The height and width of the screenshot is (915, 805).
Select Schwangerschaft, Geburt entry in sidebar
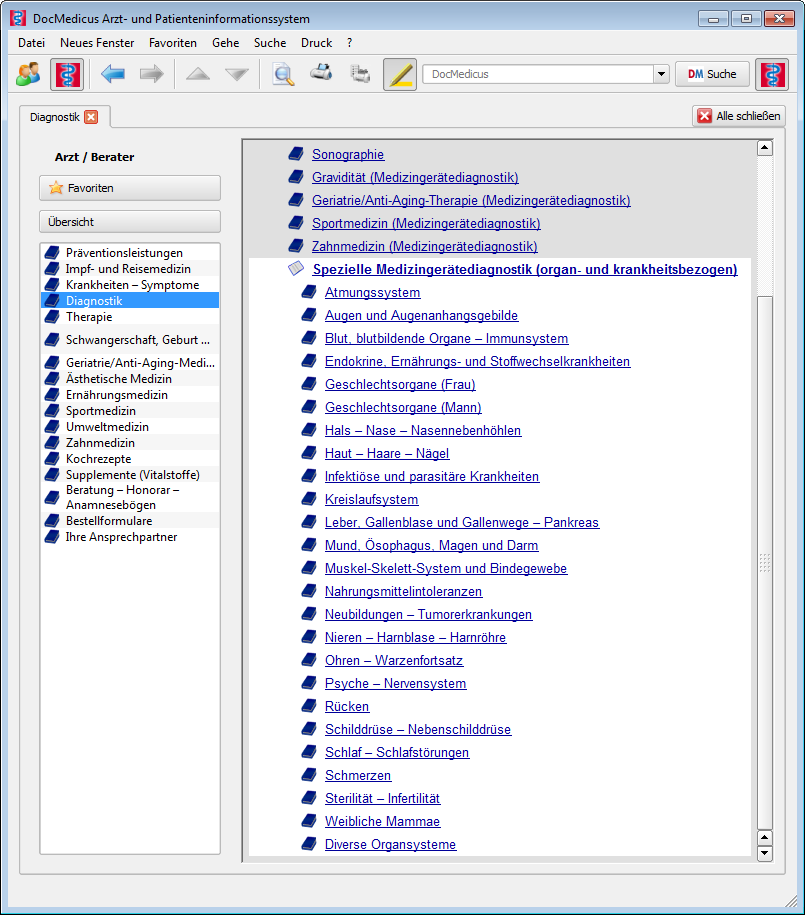[x=130, y=340]
